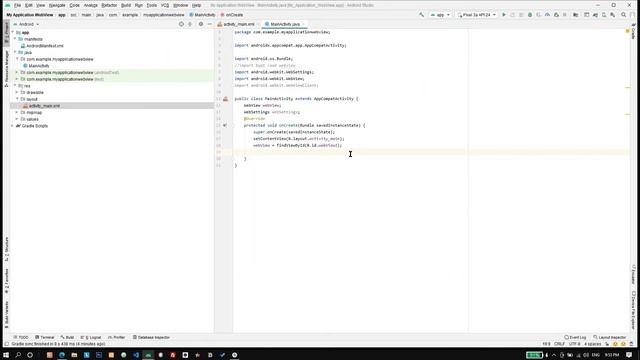Screen dimensions: 640x360
Task: Click the class gutter icon beside MainActivity declaration
Action: point(225,99)
